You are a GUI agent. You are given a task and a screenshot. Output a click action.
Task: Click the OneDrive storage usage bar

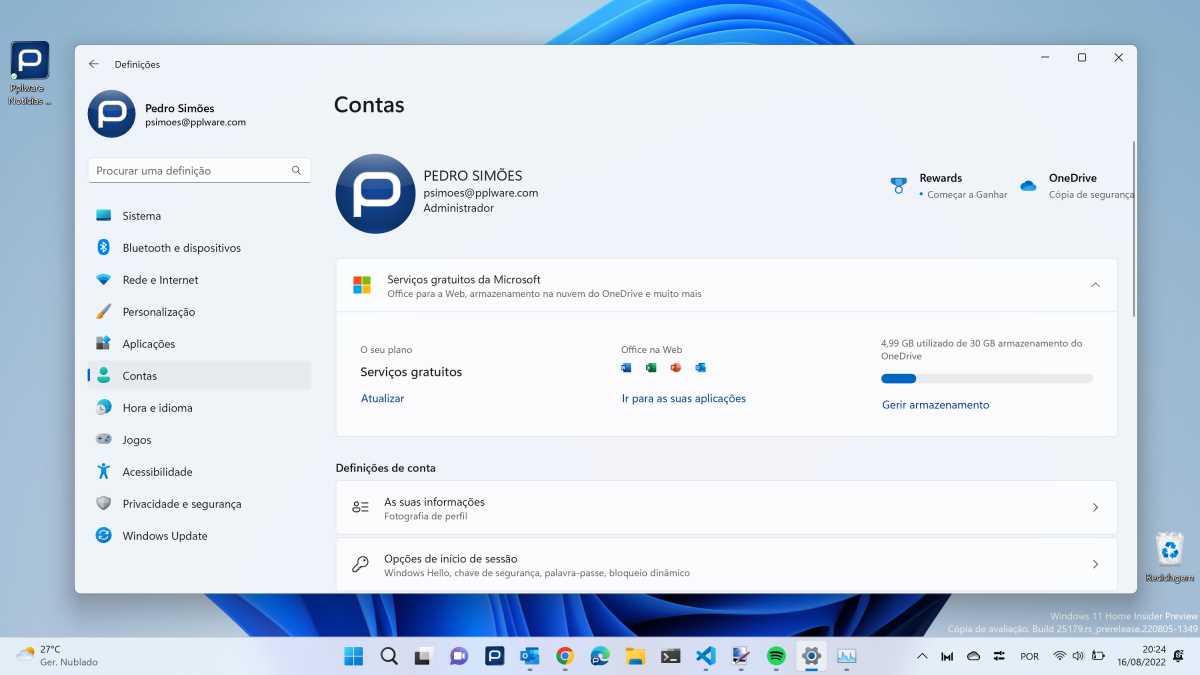987,379
